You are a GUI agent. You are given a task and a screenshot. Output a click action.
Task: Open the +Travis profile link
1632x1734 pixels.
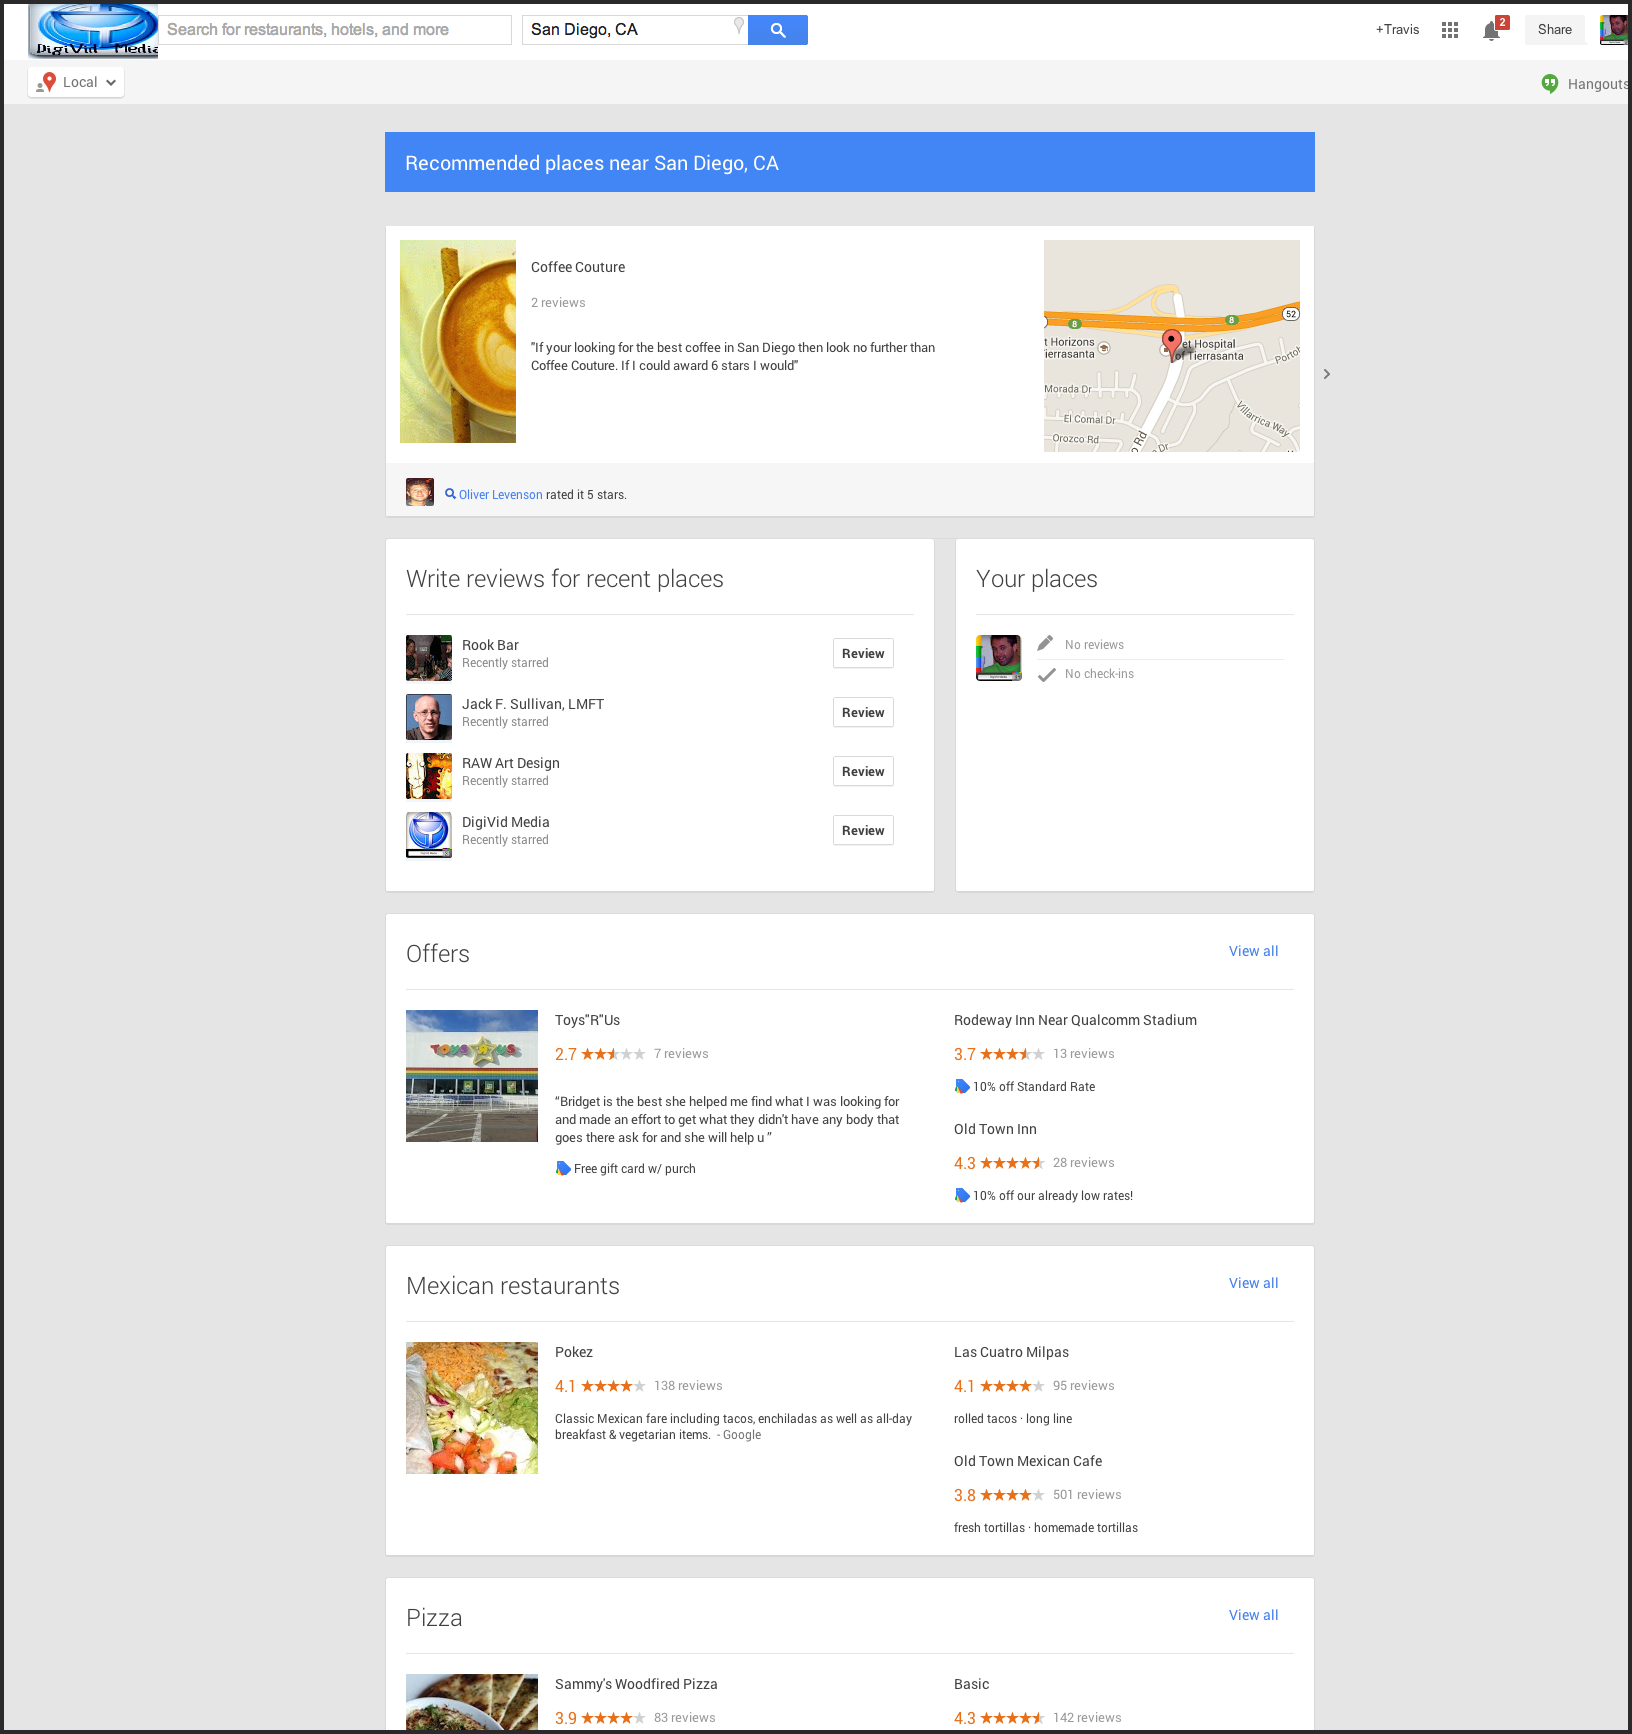pos(1397,30)
